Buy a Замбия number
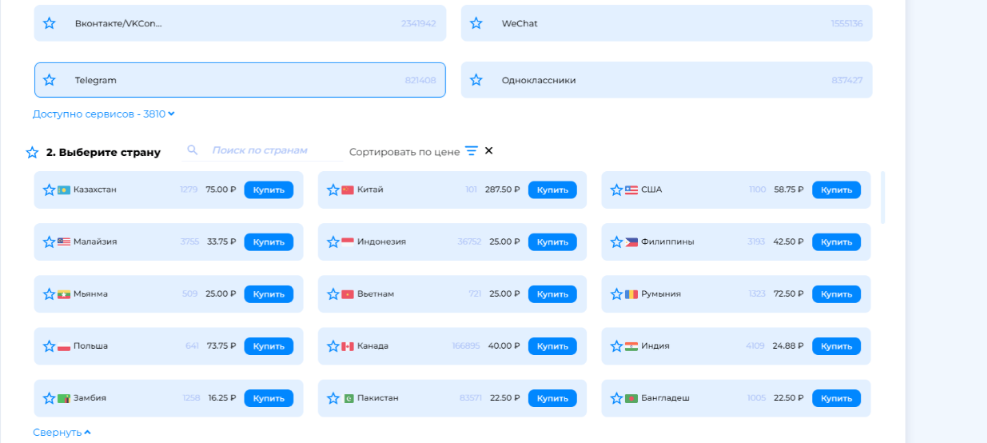987x443 pixels. (269, 398)
